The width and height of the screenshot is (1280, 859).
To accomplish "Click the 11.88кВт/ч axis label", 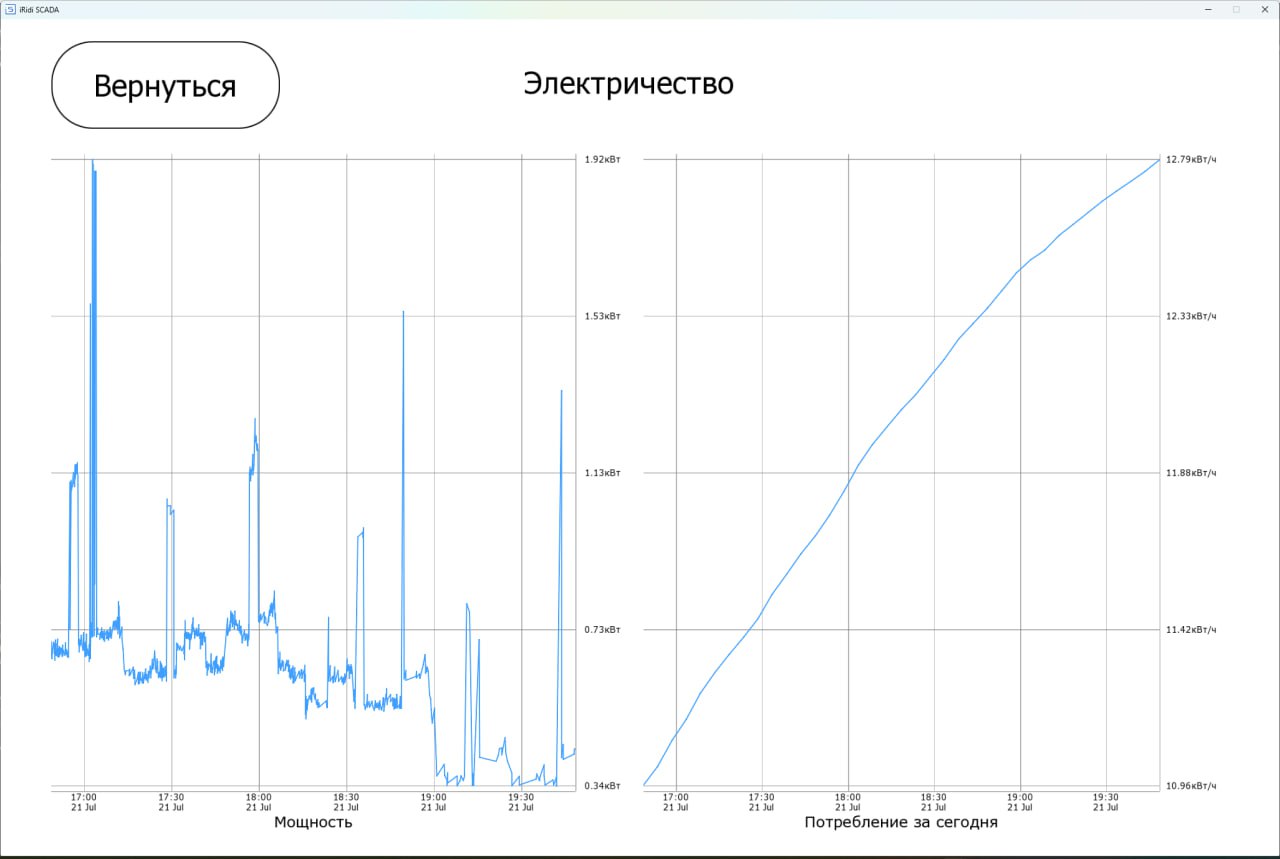I will click(1191, 473).
